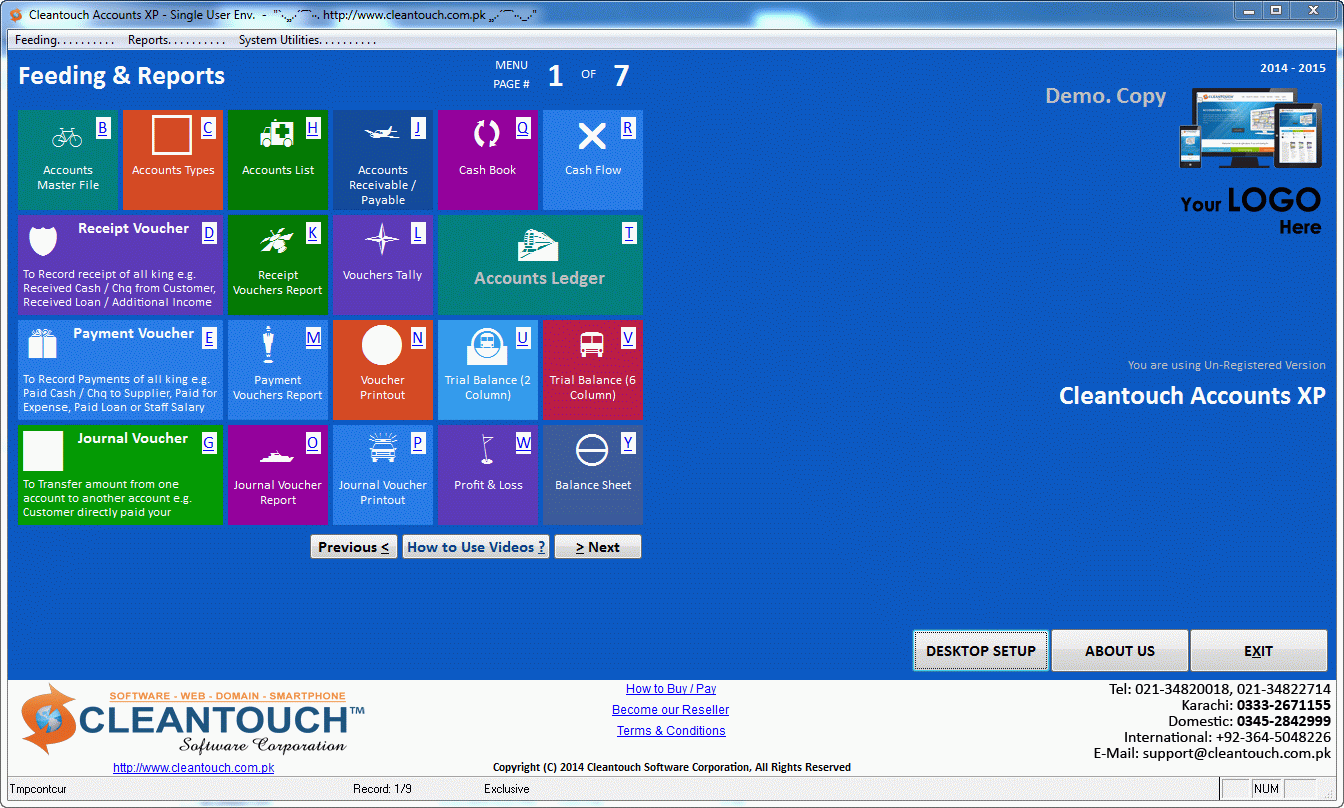Open Trial Balance (6 Column) bus tile
The image size is (1344, 808).
593,370
